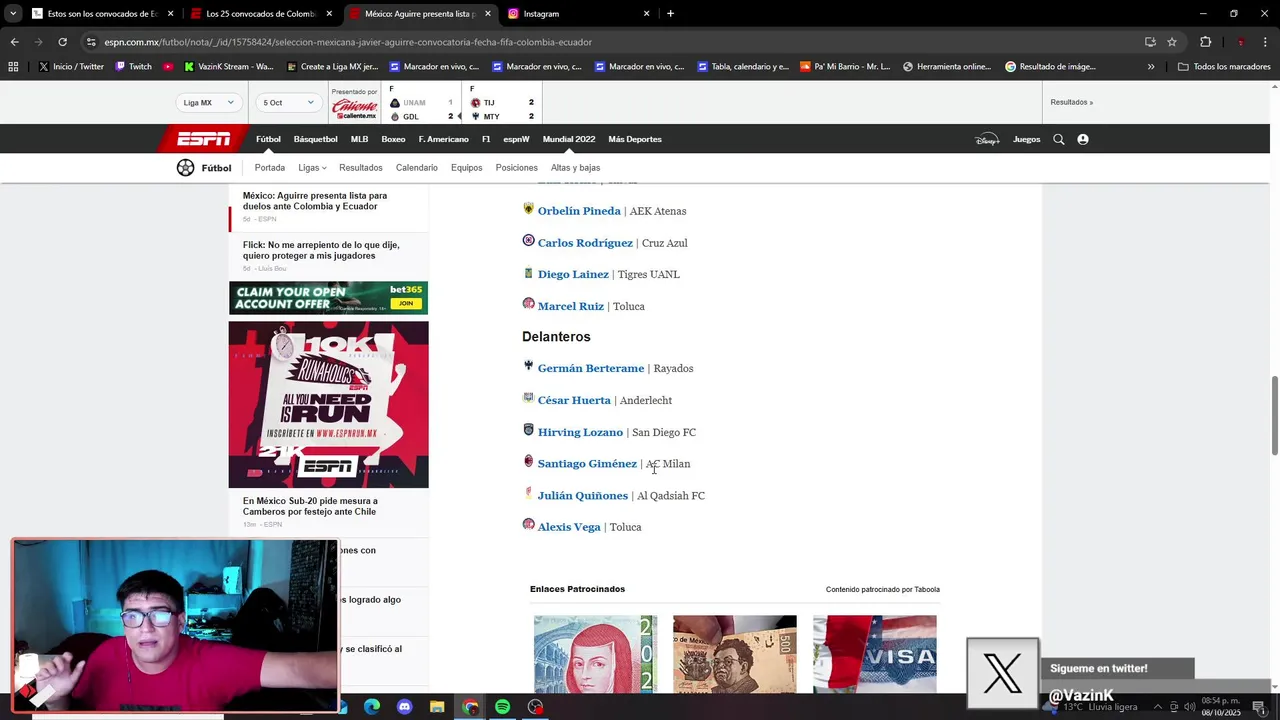Image resolution: width=1280 pixels, height=720 pixels.
Task: Switch to Los 25 convocados de Colombia tab
Action: [x=261, y=14]
